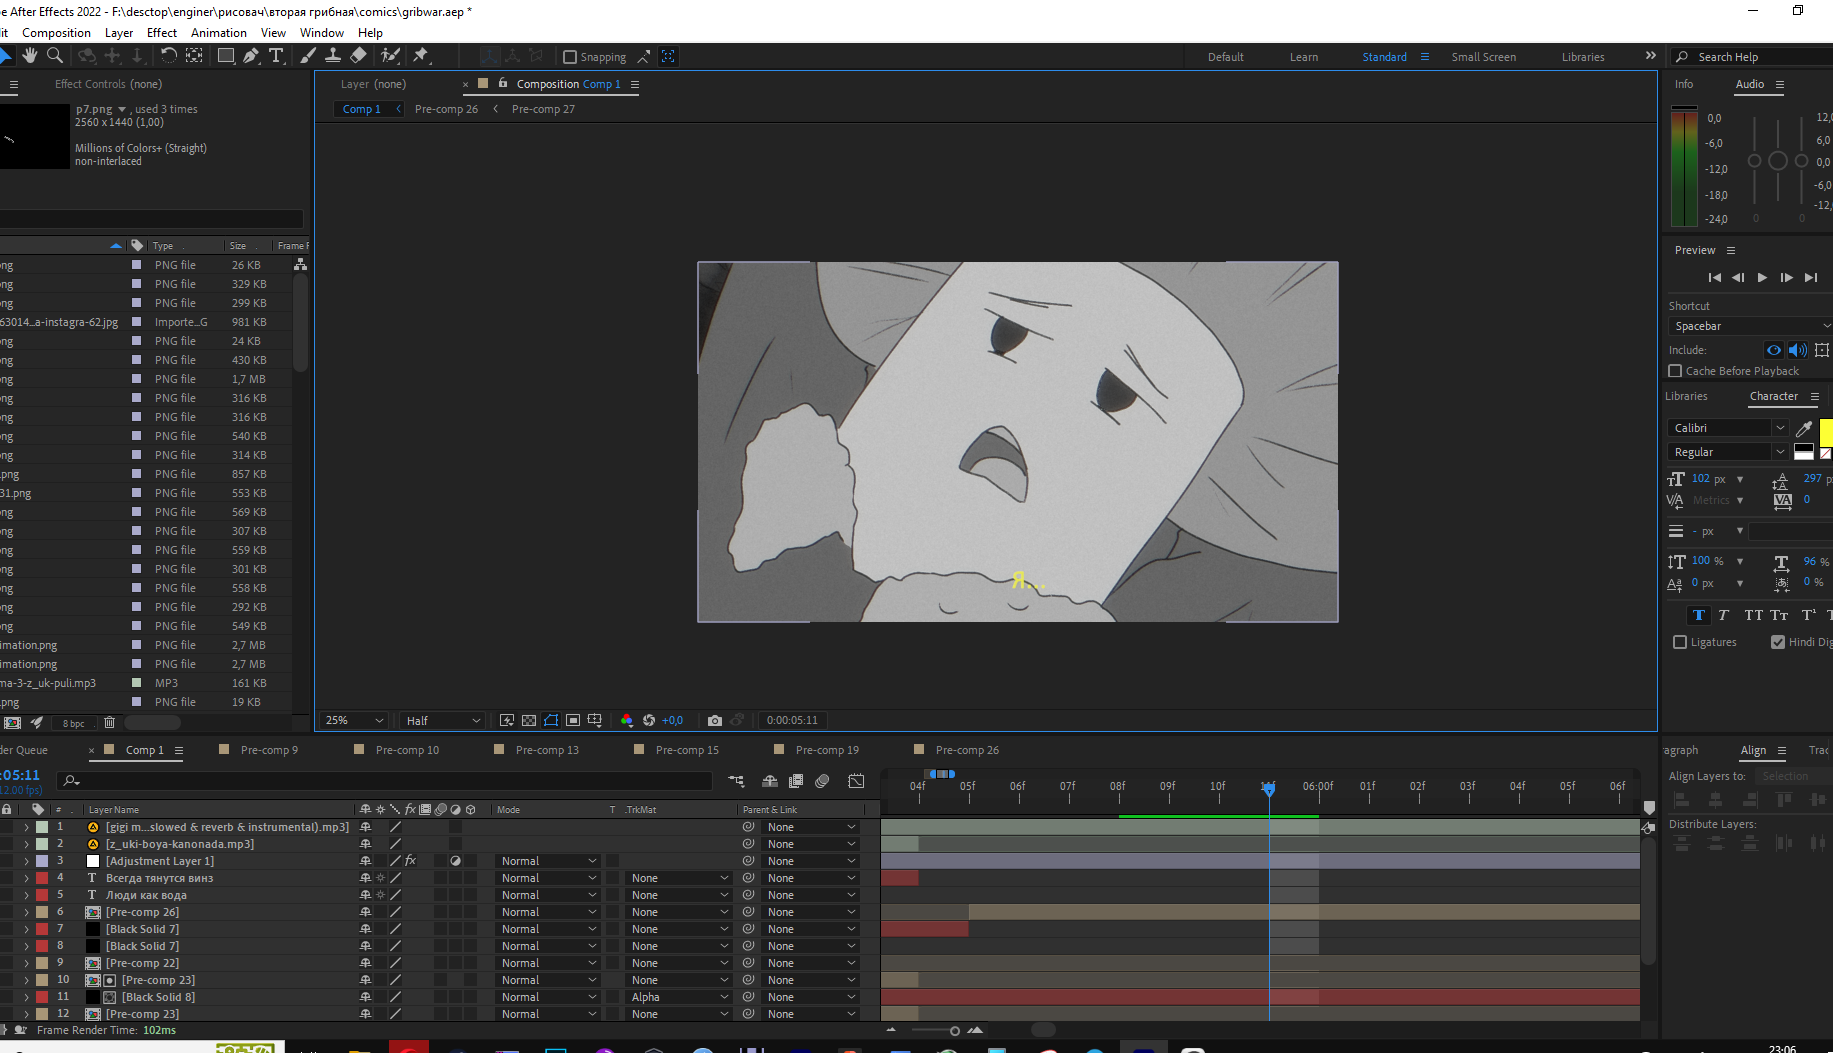The width and height of the screenshot is (1833, 1053).
Task: Click the yellow fill color swatch
Action: 1825,432
